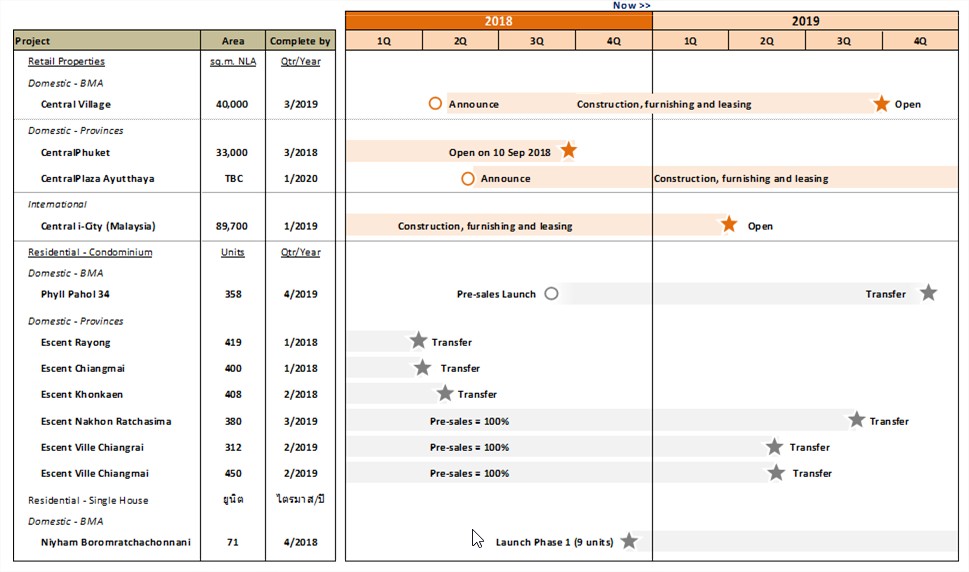Click the Residential - Single House heading
Viewport: 969px width, 572px height.
click(x=88, y=500)
